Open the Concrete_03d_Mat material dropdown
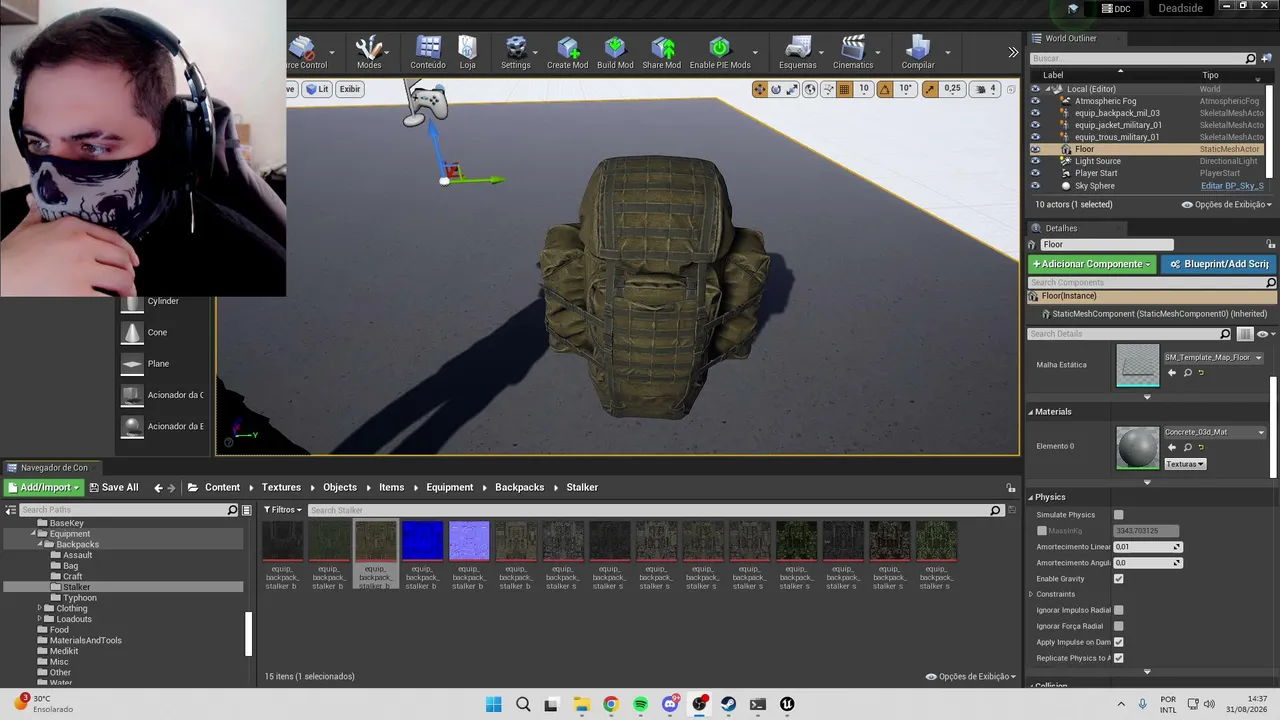This screenshot has width=1280, height=720. [1215, 432]
